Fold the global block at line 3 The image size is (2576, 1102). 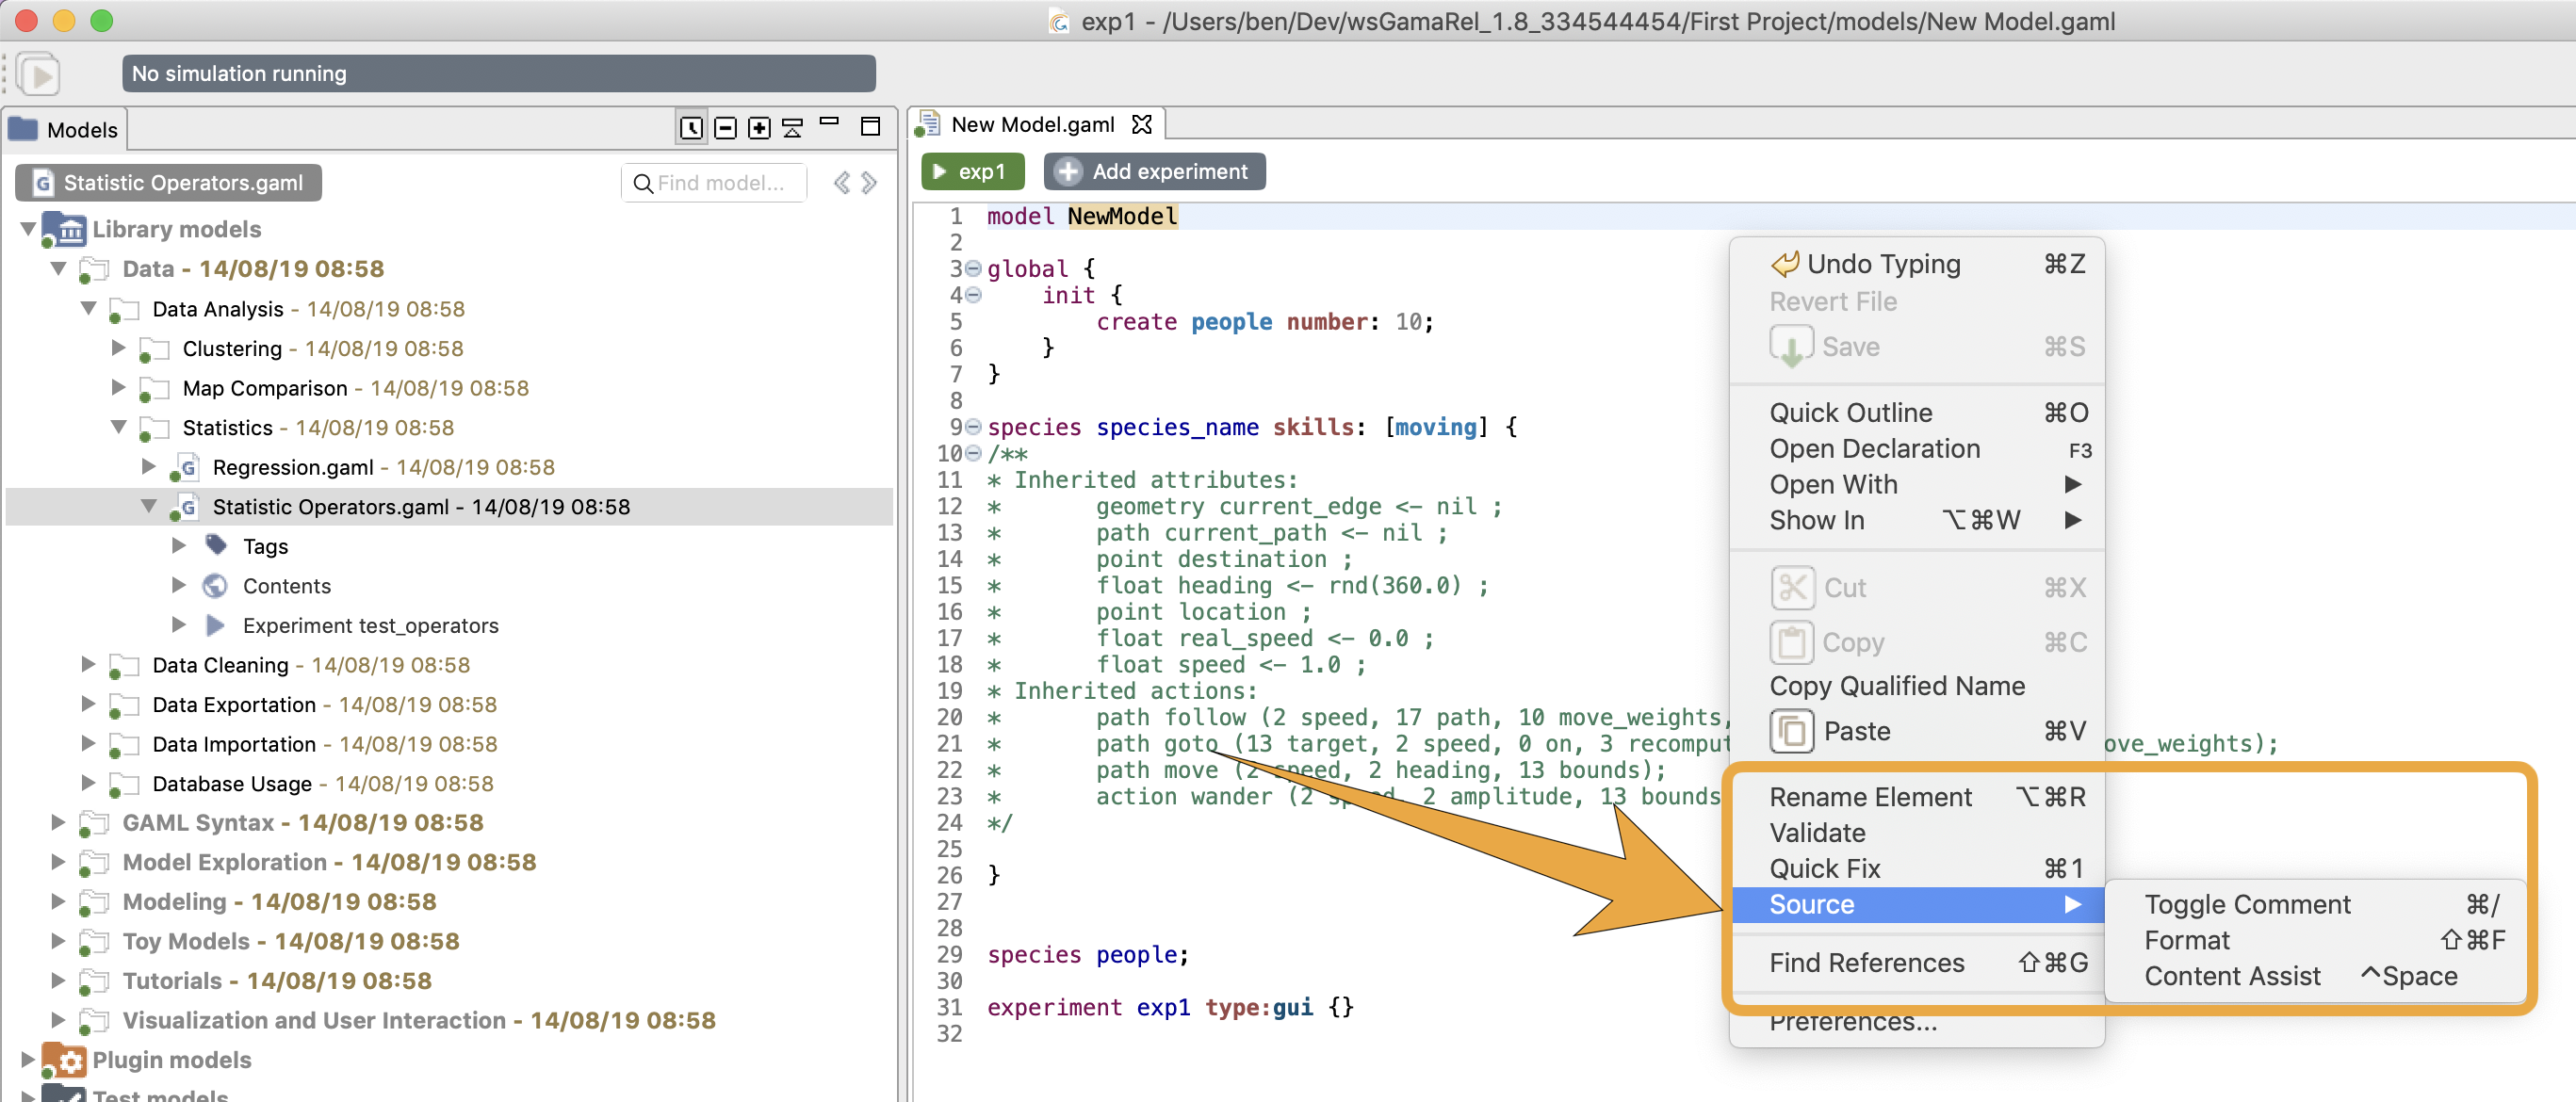pyautogui.click(x=973, y=269)
